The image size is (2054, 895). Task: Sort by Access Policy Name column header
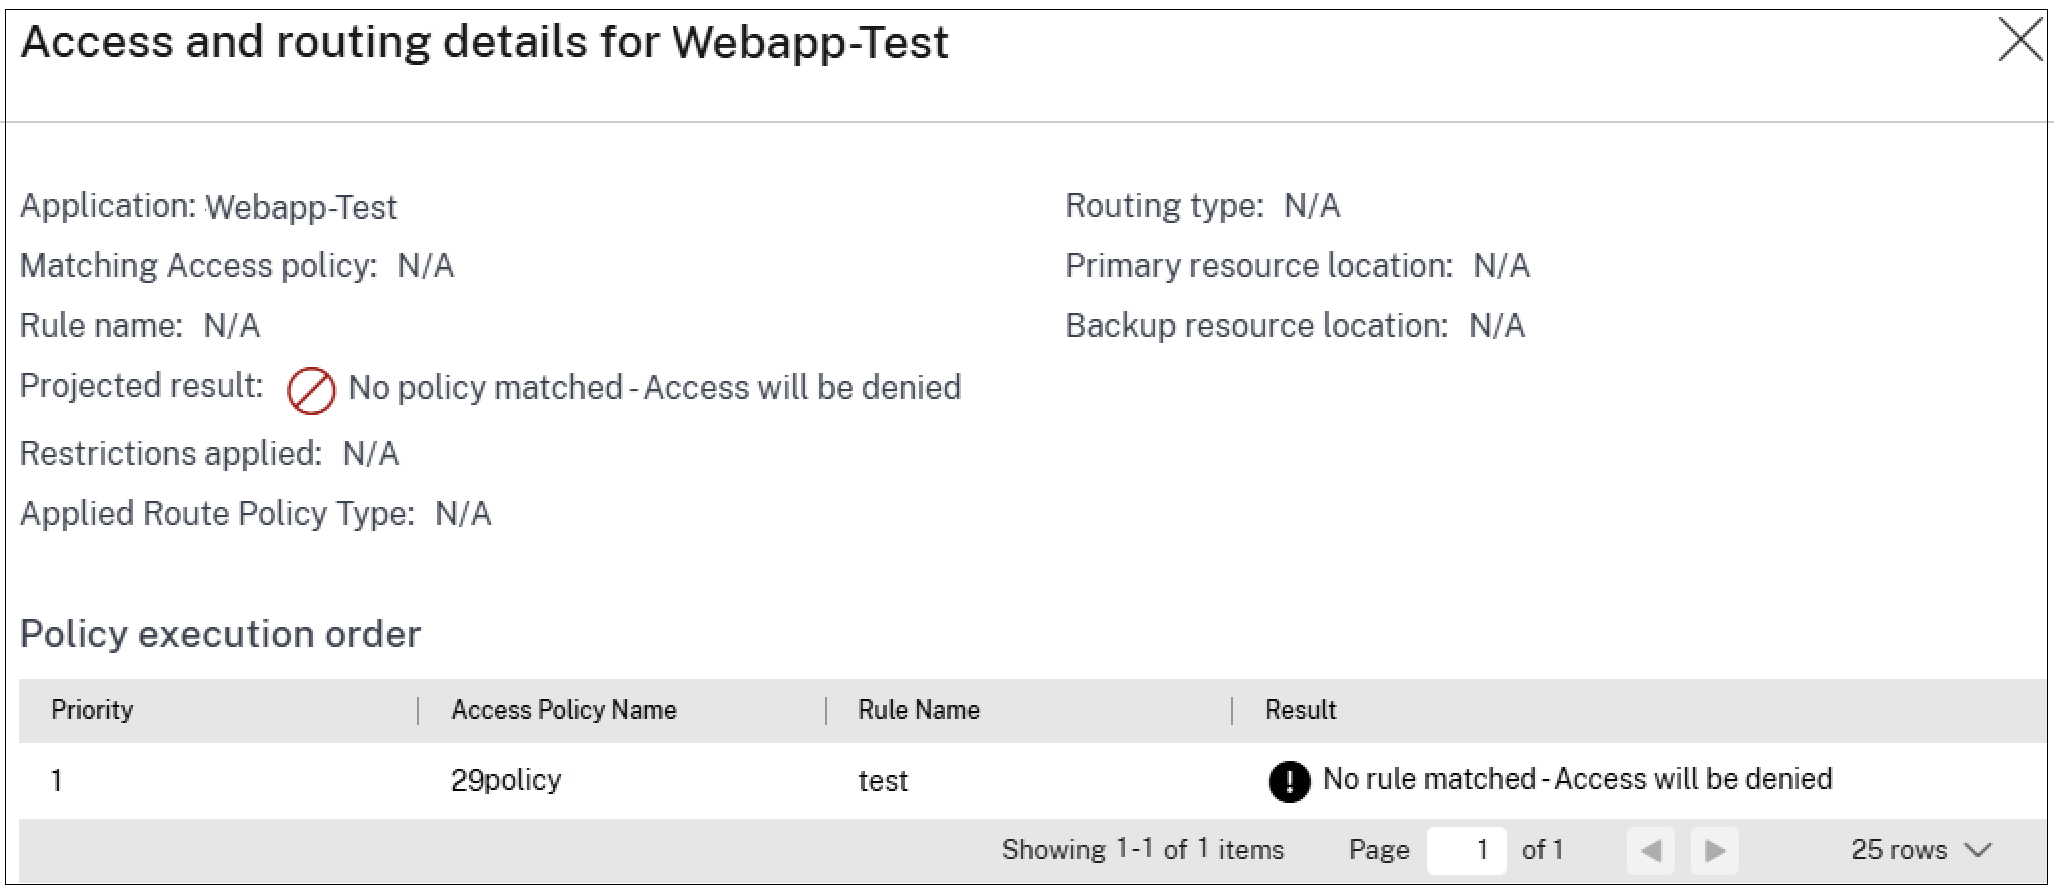pos(564,710)
